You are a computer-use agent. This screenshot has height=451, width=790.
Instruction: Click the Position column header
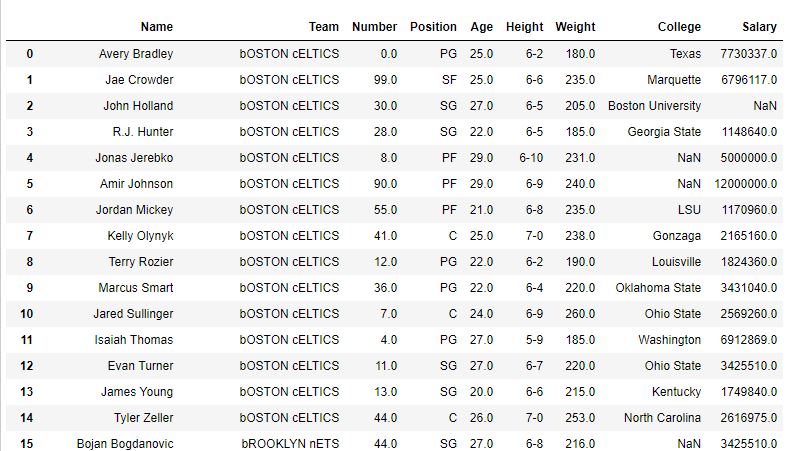[433, 27]
